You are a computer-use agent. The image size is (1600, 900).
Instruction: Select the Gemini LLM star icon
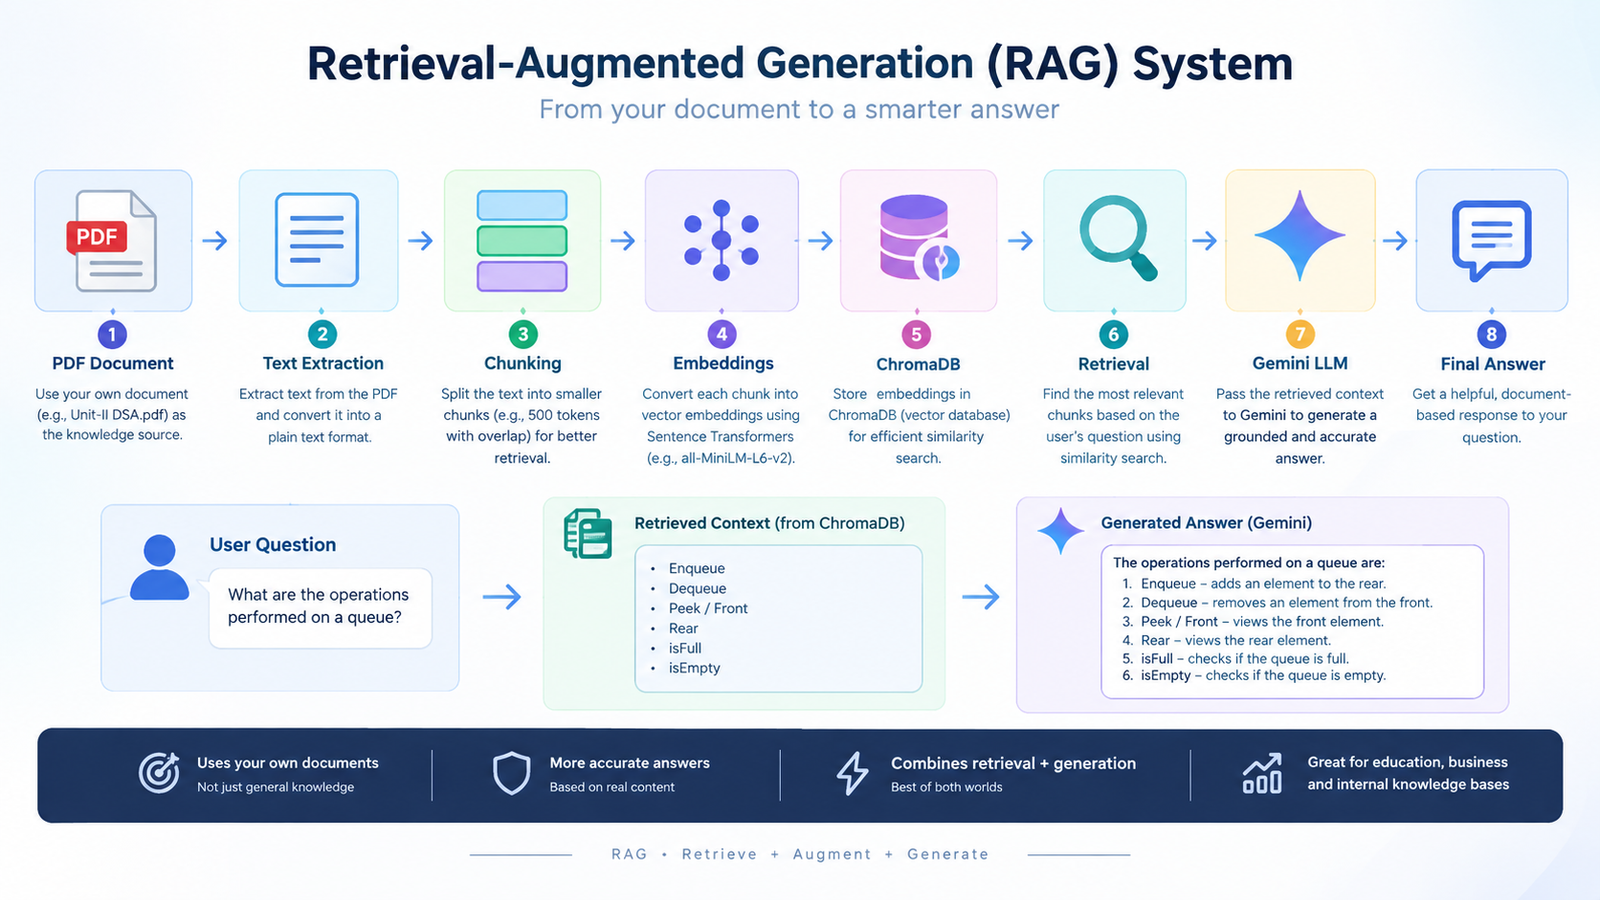click(x=1299, y=236)
